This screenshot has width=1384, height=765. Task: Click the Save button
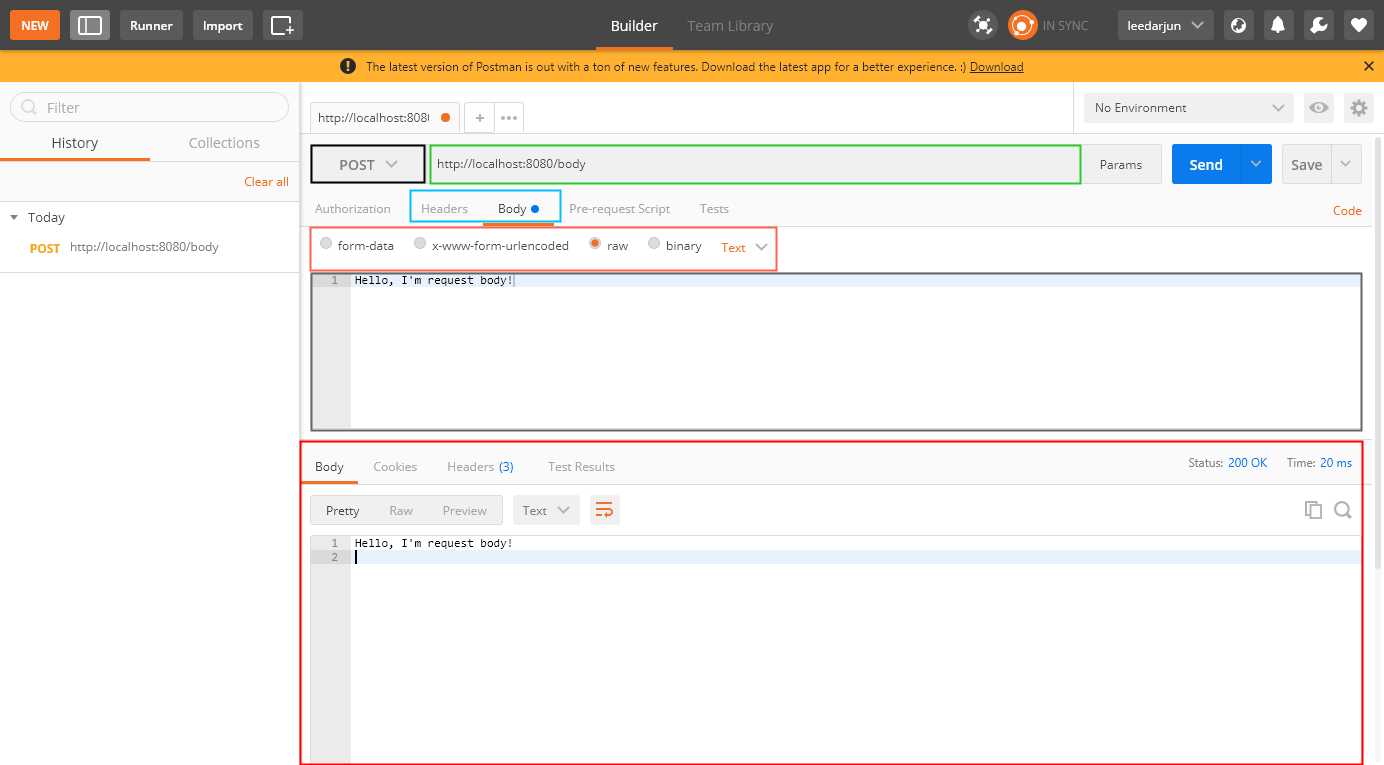point(1306,165)
